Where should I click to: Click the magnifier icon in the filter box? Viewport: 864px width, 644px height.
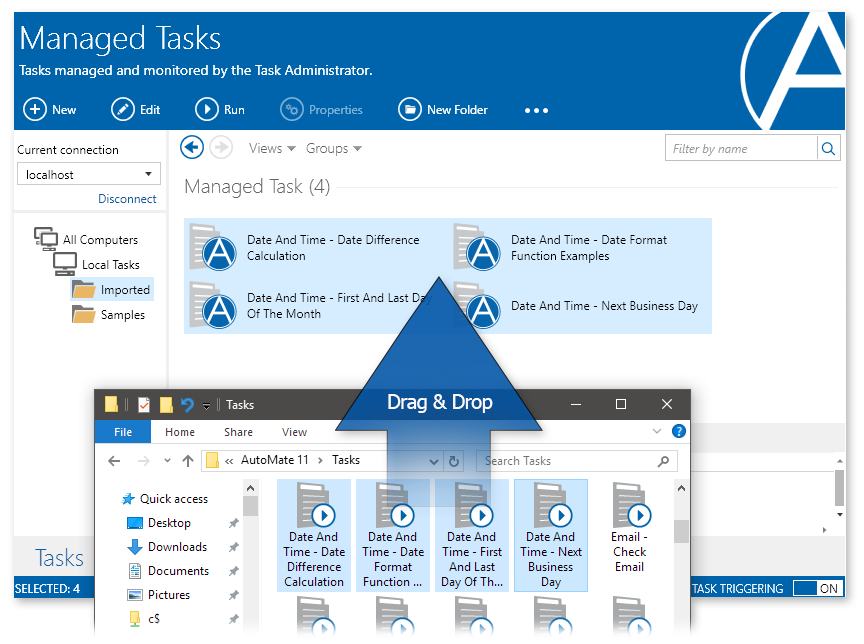click(x=828, y=148)
